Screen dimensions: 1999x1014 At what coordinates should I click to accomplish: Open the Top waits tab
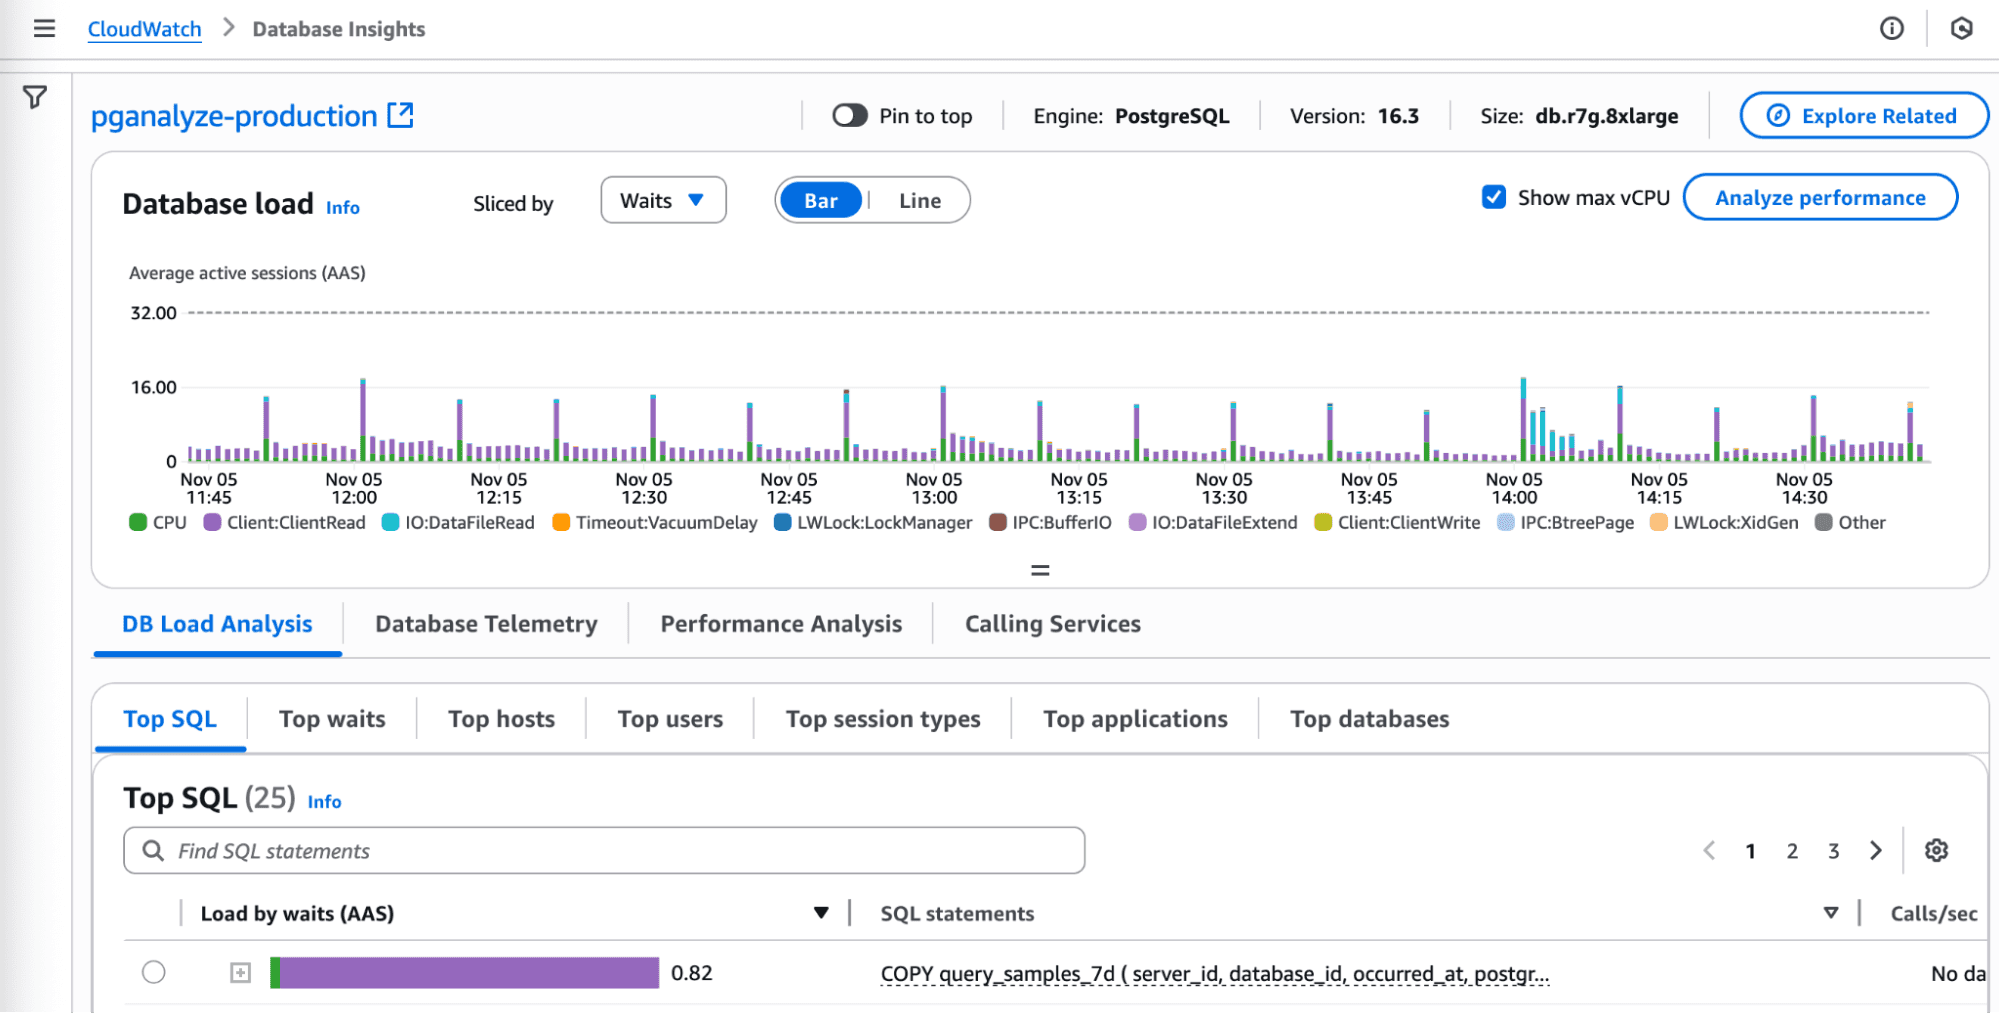click(332, 719)
